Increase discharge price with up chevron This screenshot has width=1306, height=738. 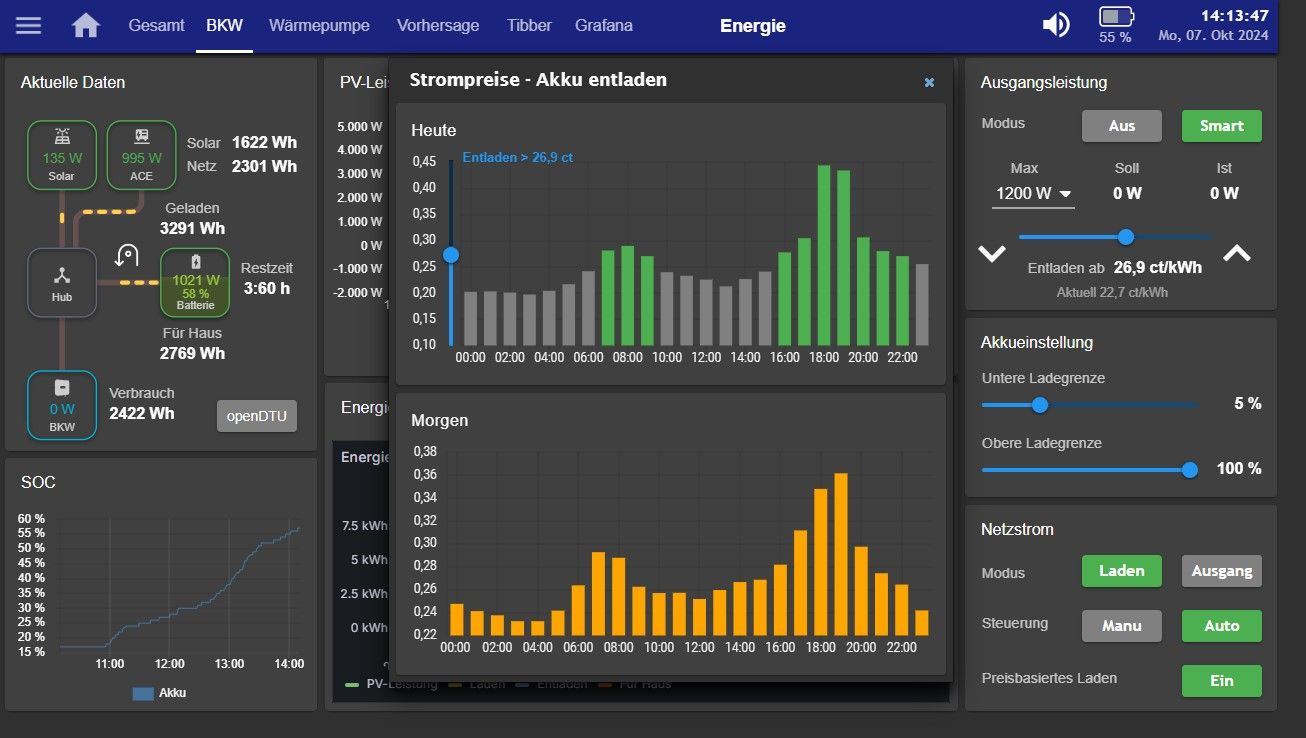[x=1237, y=254]
